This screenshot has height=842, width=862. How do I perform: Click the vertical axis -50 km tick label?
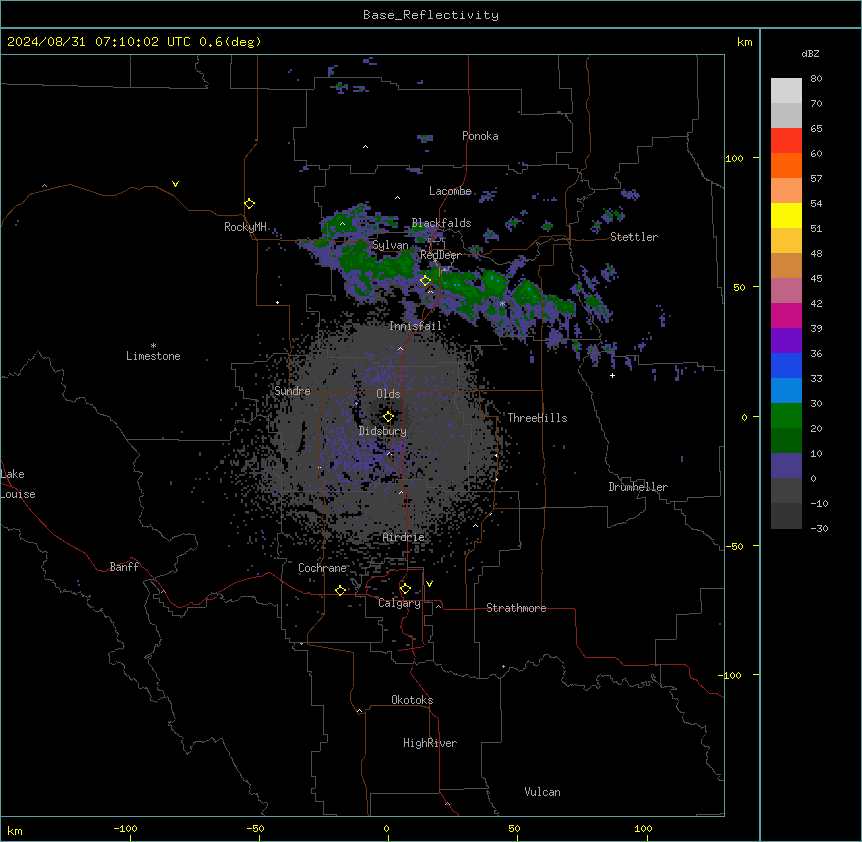click(x=734, y=546)
